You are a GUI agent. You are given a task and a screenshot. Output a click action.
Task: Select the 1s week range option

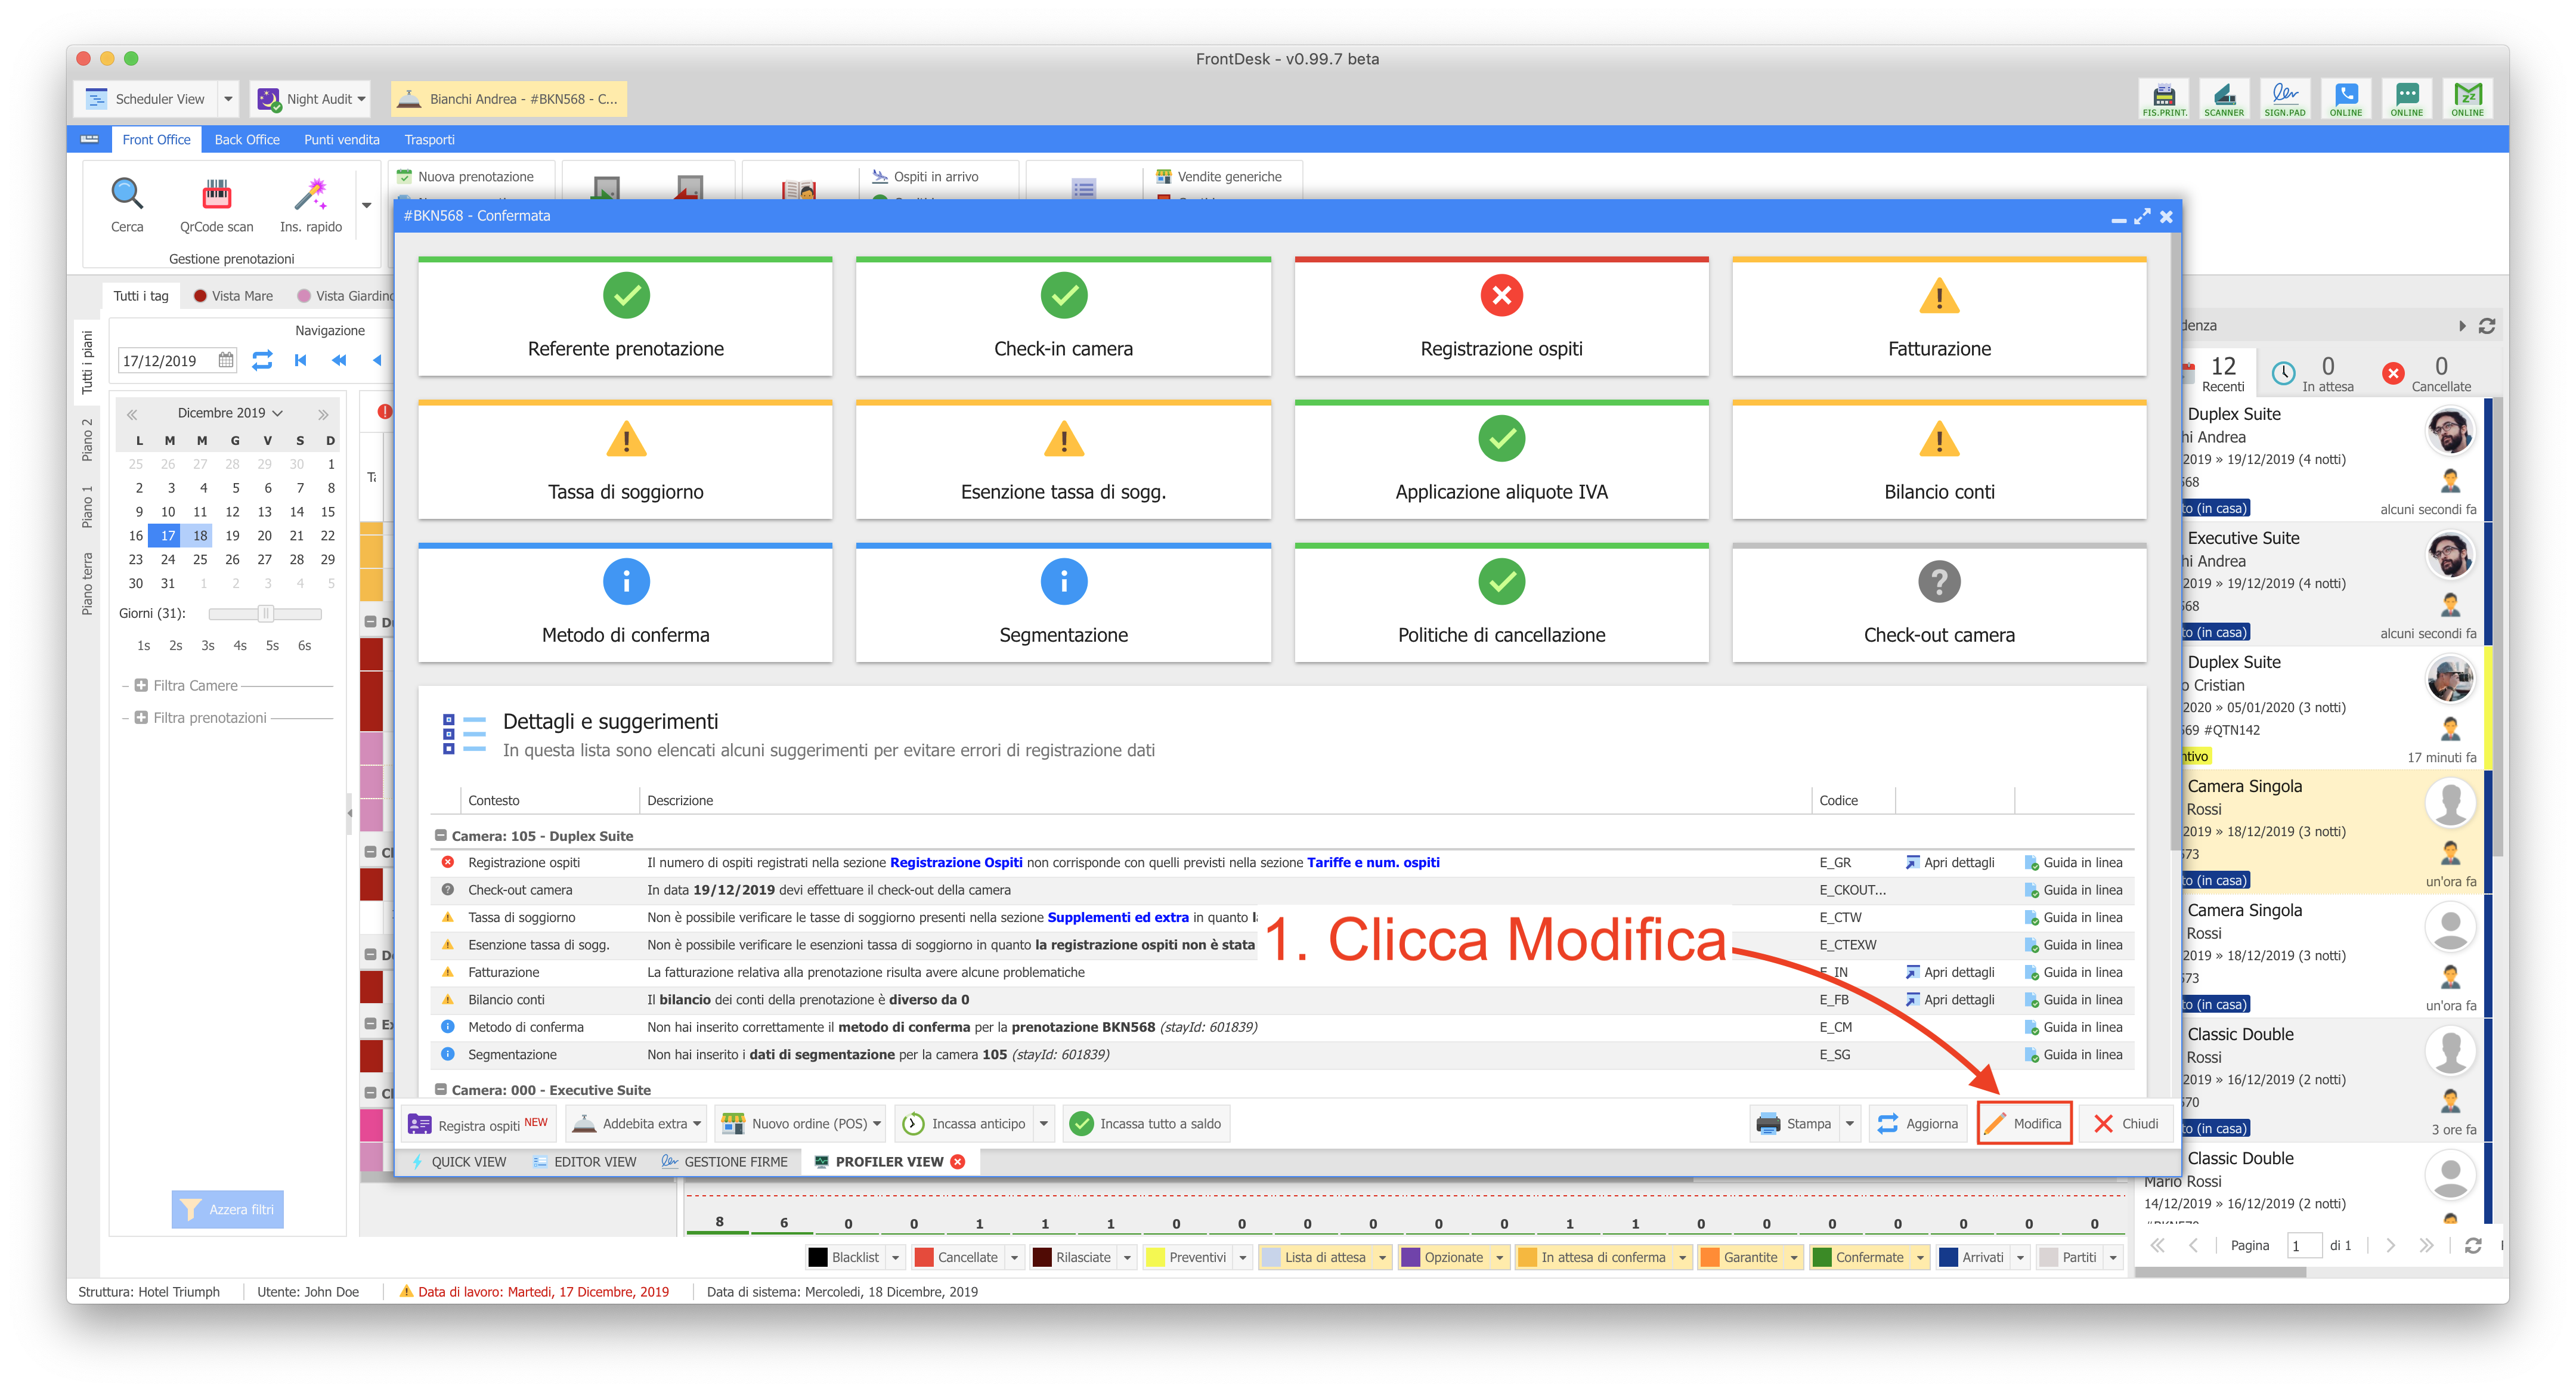[x=144, y=646]
